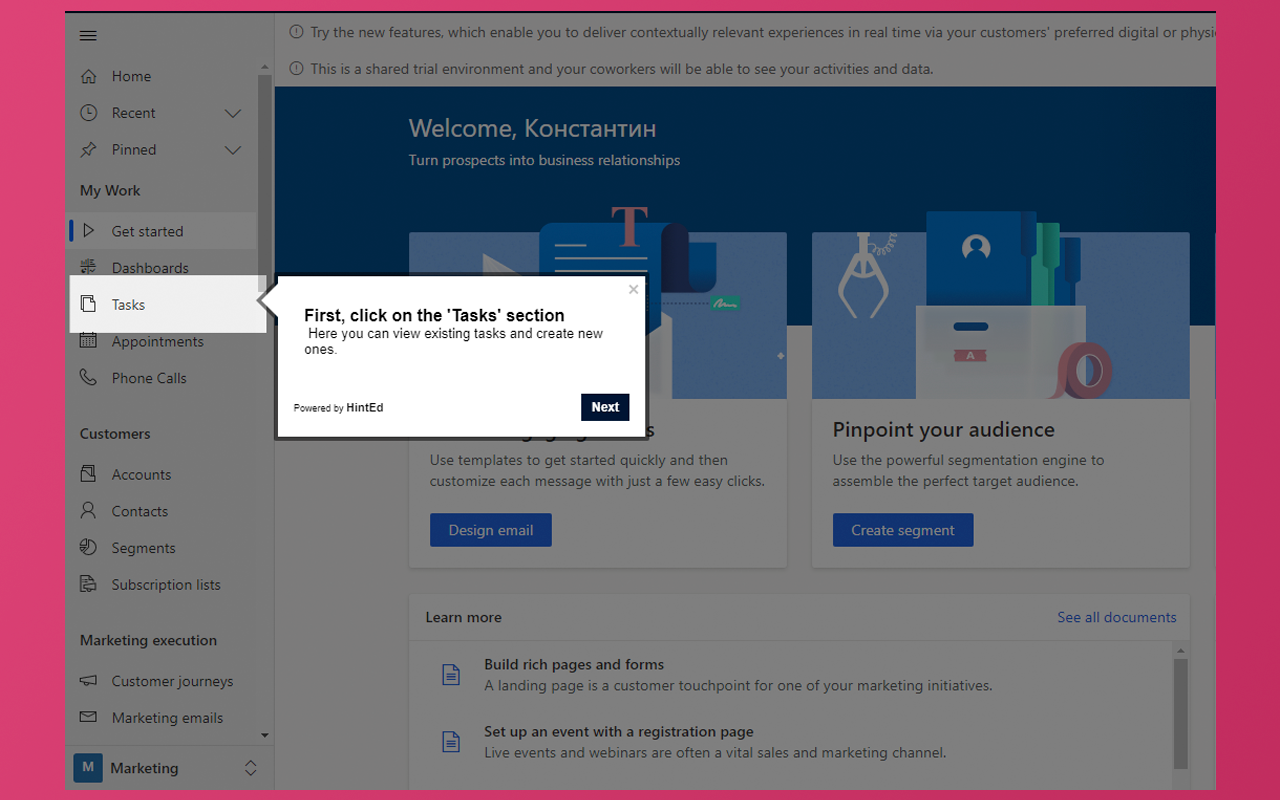Click document icon beside Set up an event

point(451,742)
